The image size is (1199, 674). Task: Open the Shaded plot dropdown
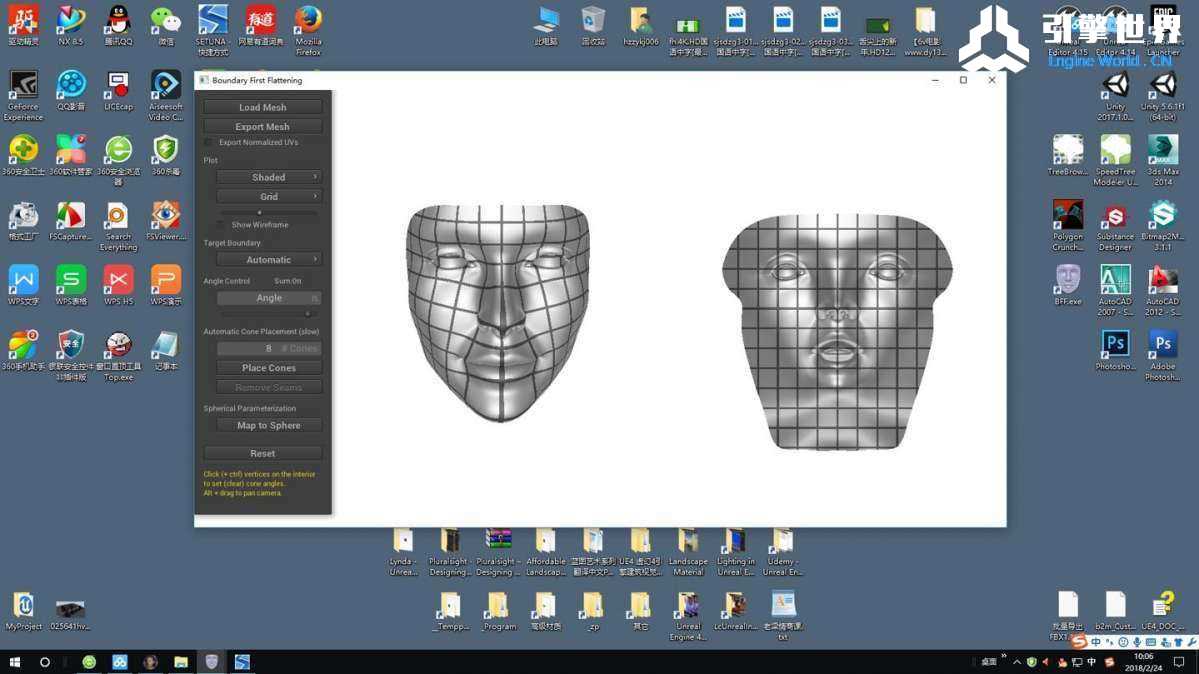(268, 177)
